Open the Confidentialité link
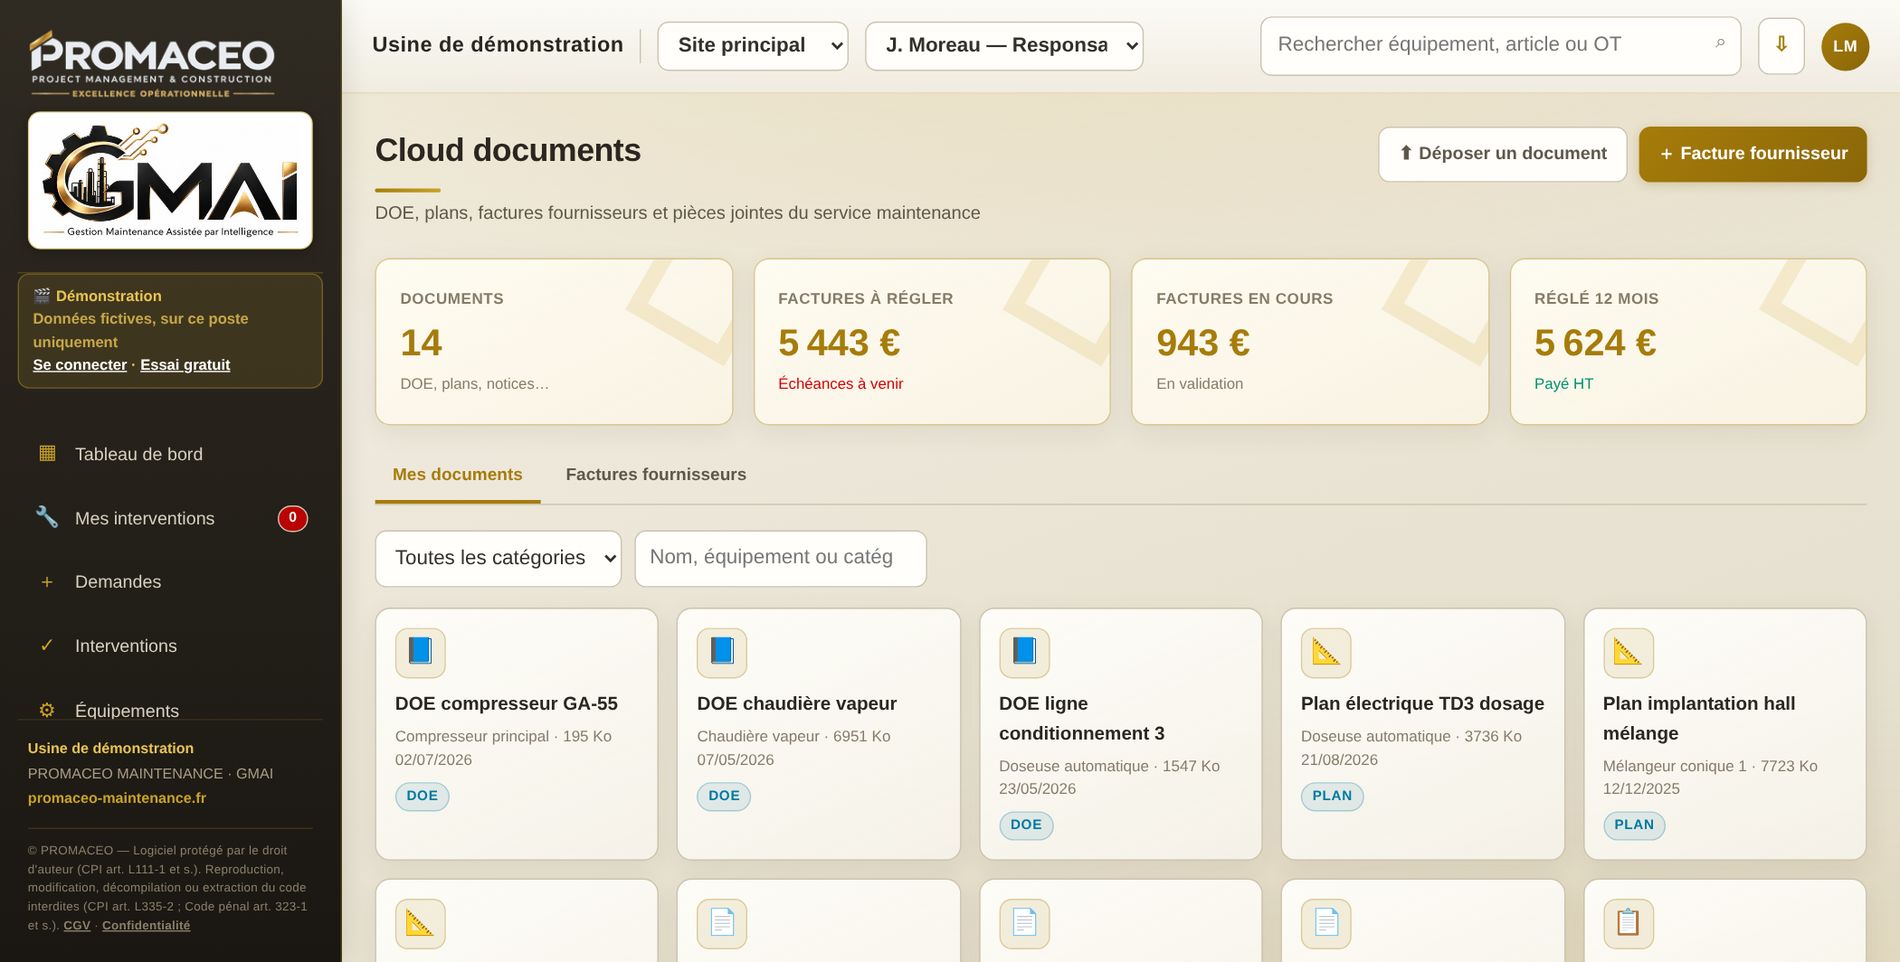This screenshot has height=962, width=1900. click(146, 926)
